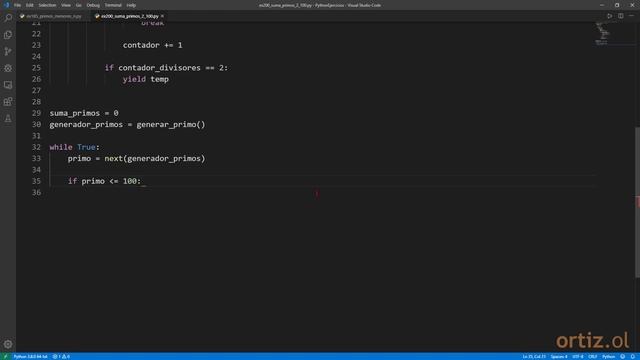This screenshot has width=640, height=360.
Task: Open the Selection menu
Action: pos(47,5)
